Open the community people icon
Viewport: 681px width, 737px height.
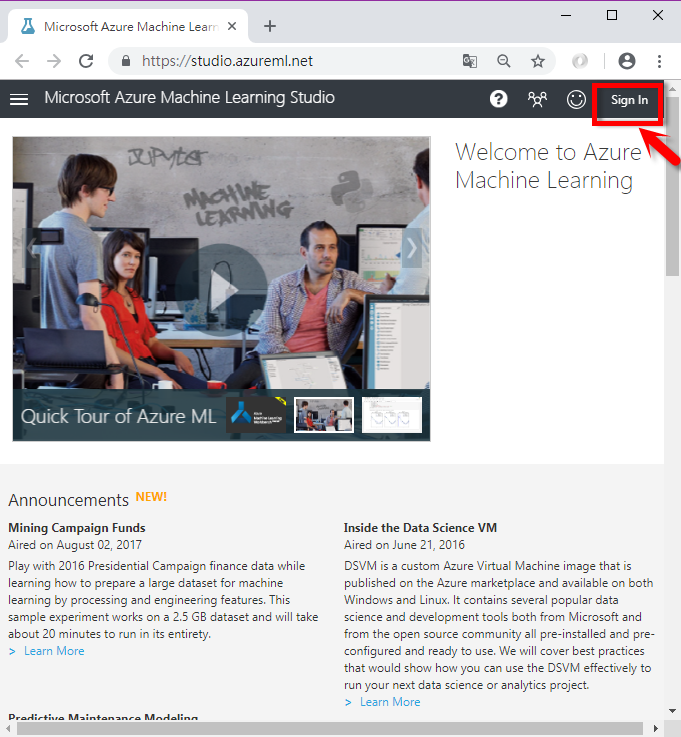[x=537, y=99]
